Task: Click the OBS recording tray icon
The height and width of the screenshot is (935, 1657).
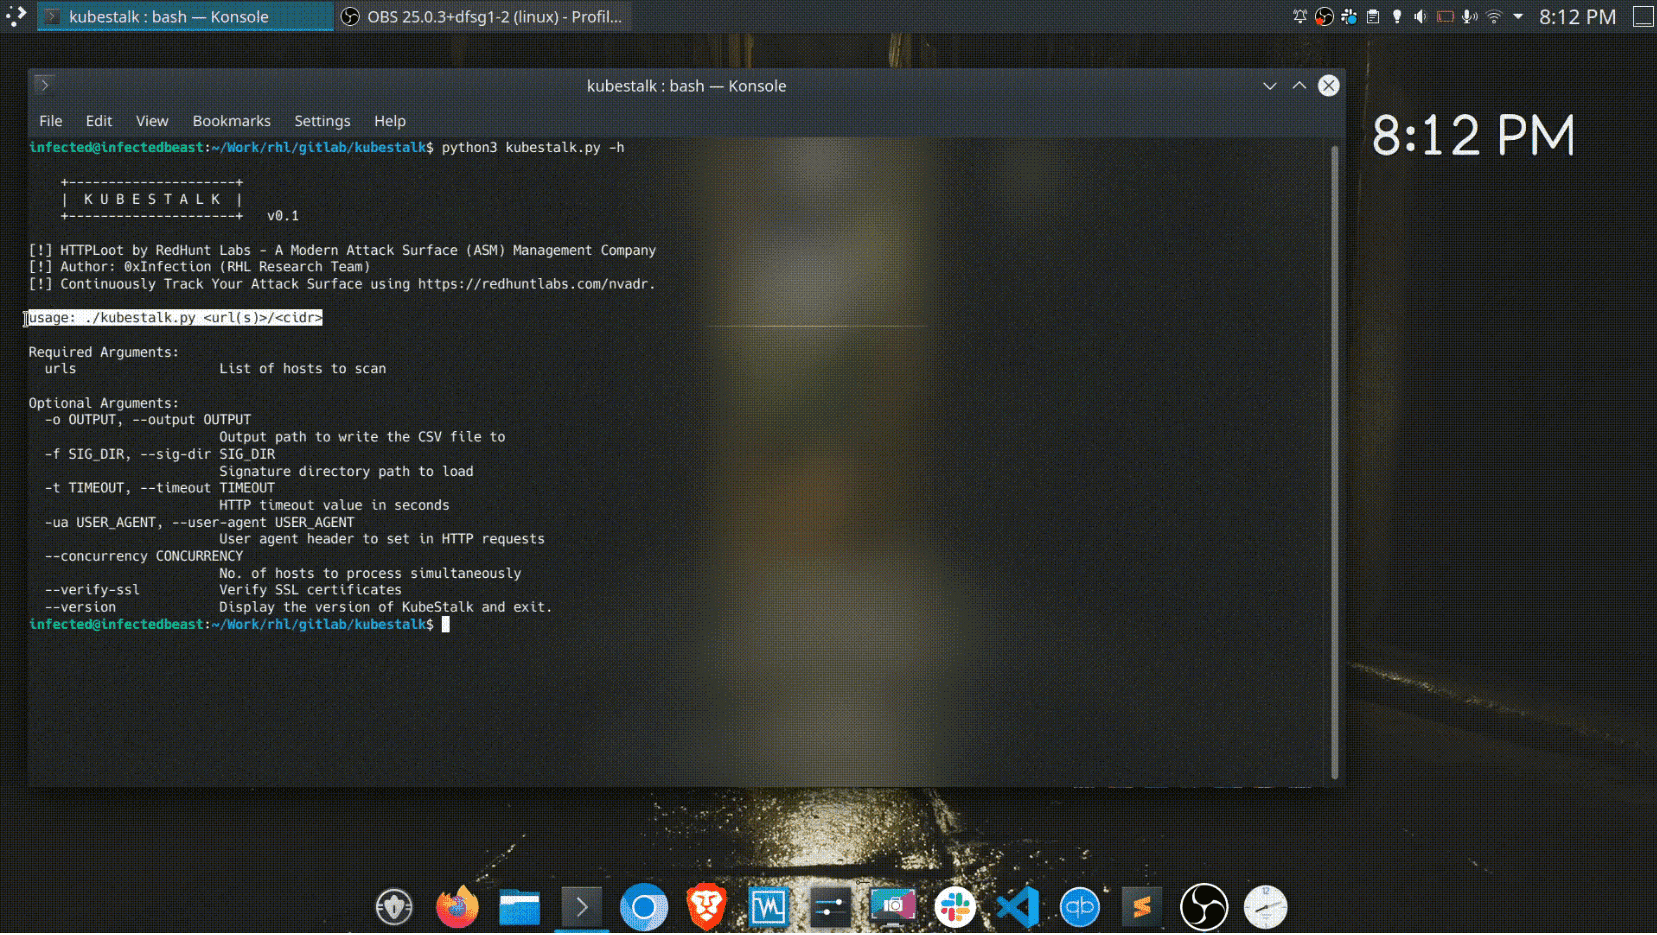Action: click(x=1324, y=17)
